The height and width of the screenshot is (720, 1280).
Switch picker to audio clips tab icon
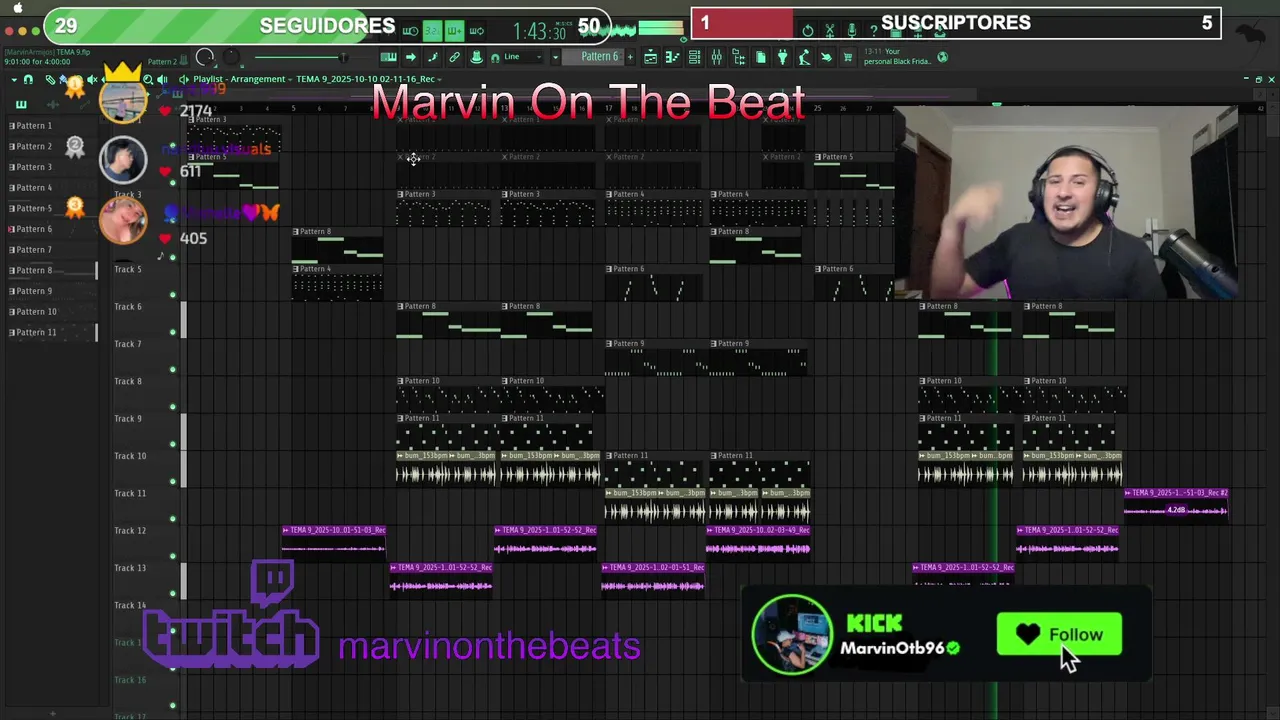coord(53,104)
